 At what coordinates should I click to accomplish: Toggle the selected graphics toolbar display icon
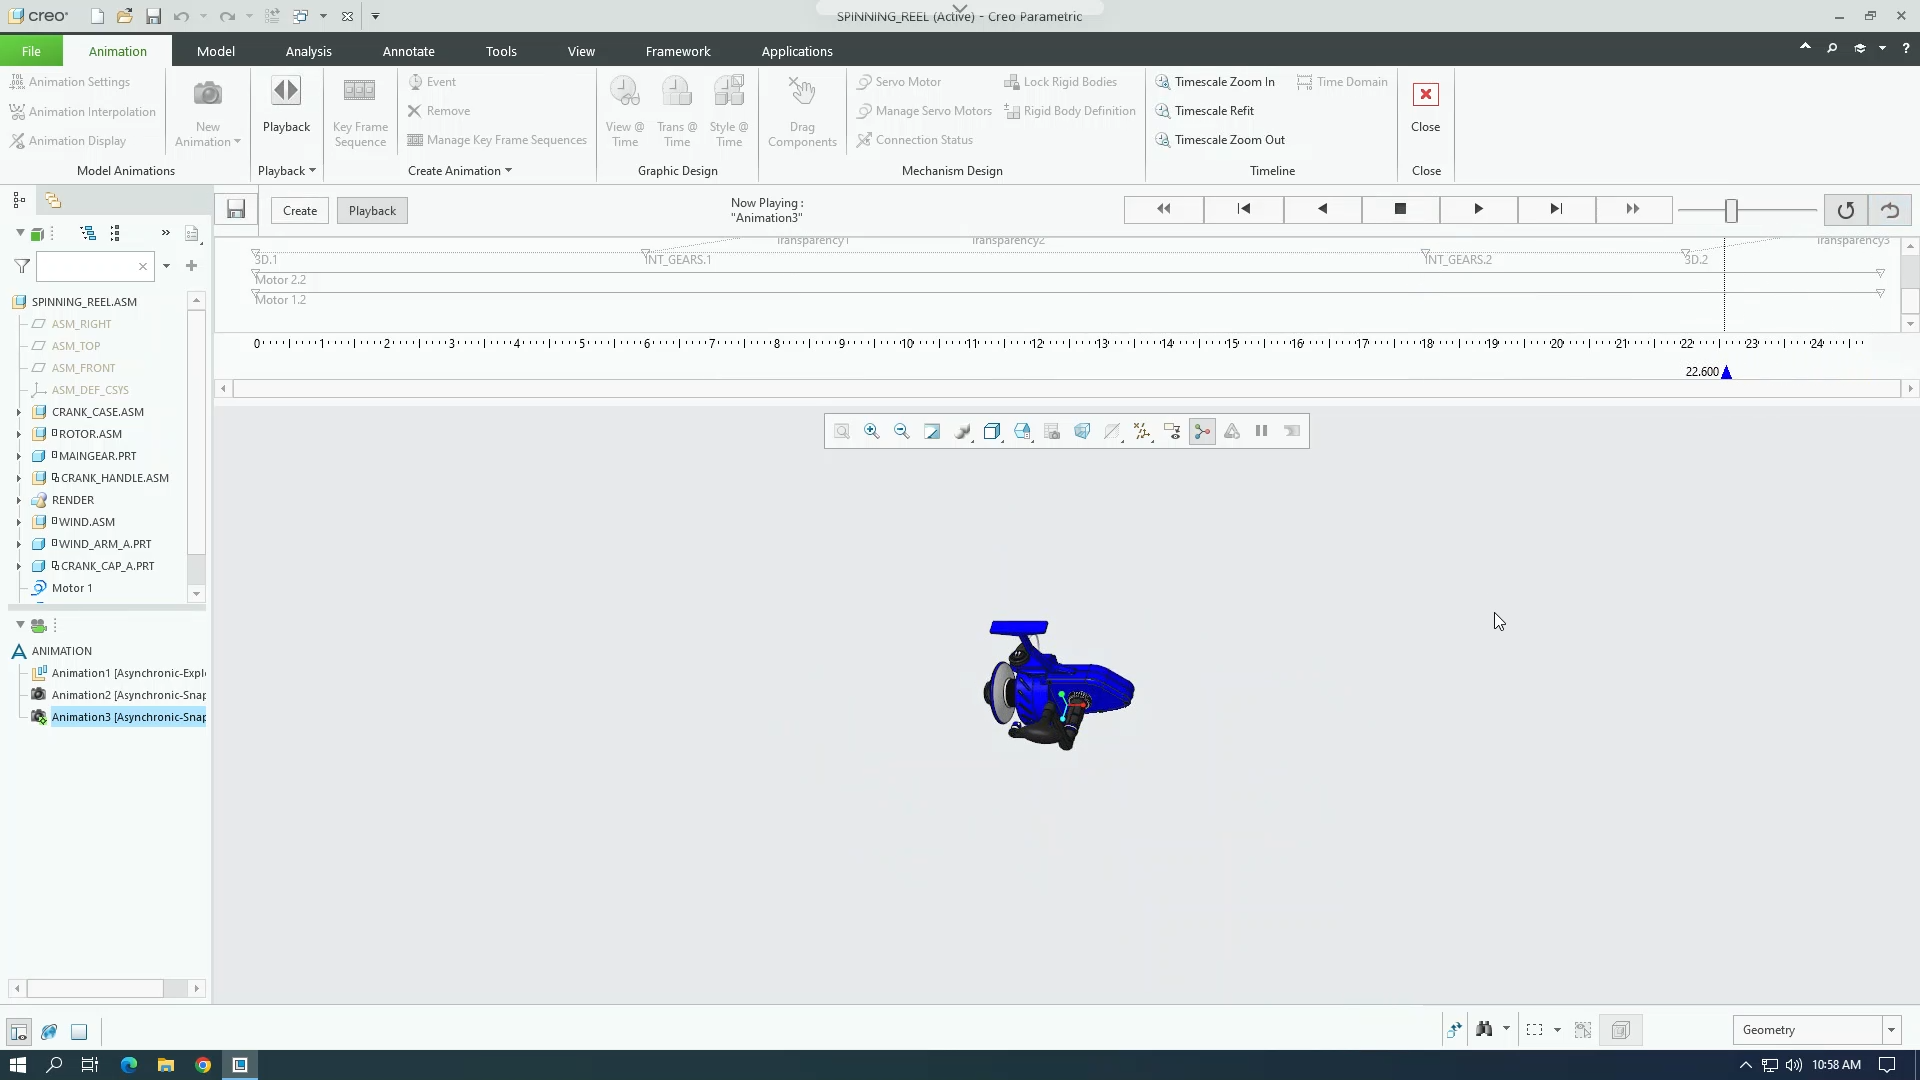click(1202, 431)
